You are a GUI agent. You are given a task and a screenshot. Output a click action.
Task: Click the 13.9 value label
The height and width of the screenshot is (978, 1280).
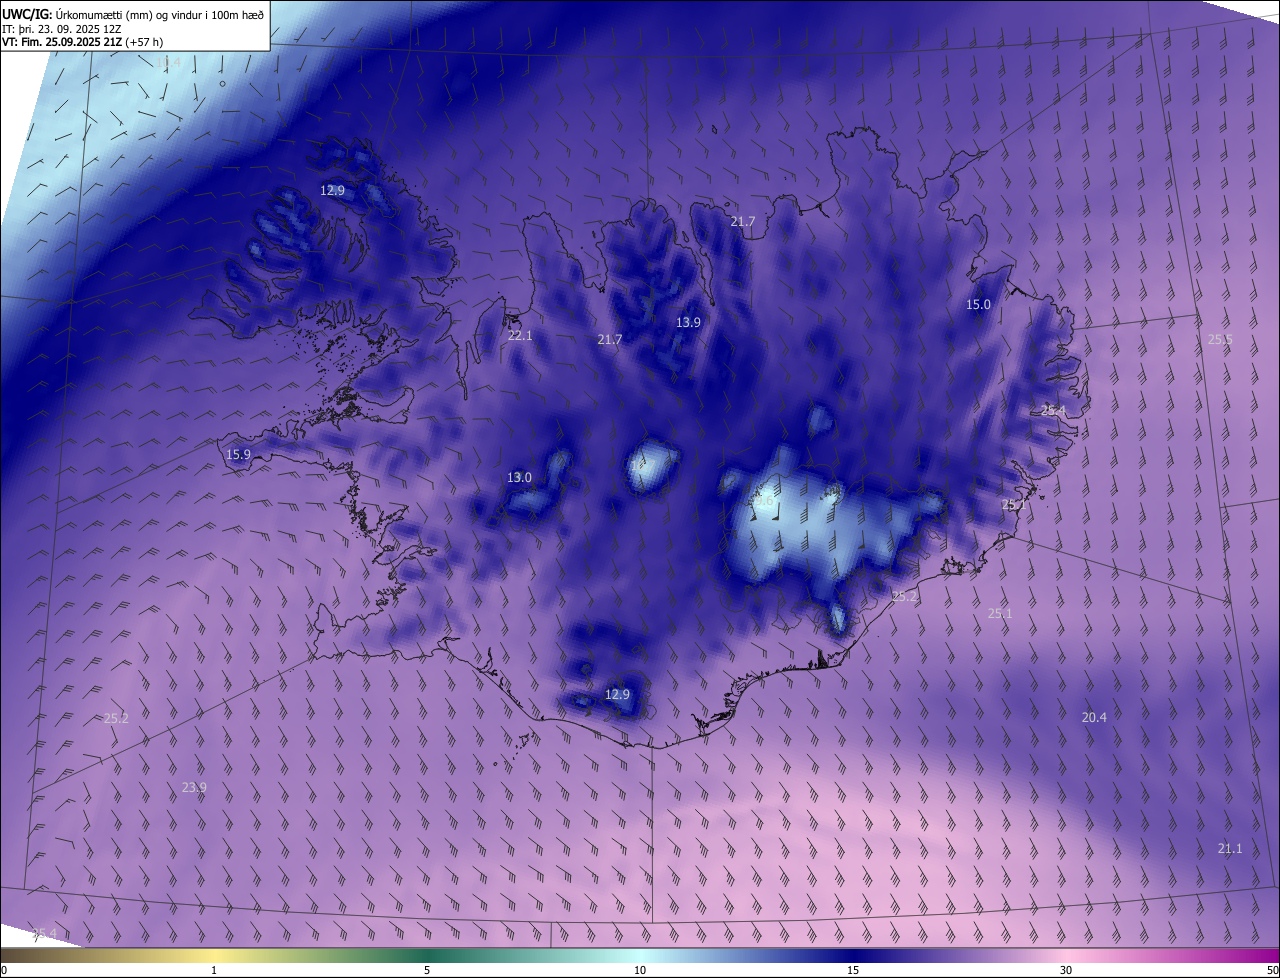[x=688, y=322]
